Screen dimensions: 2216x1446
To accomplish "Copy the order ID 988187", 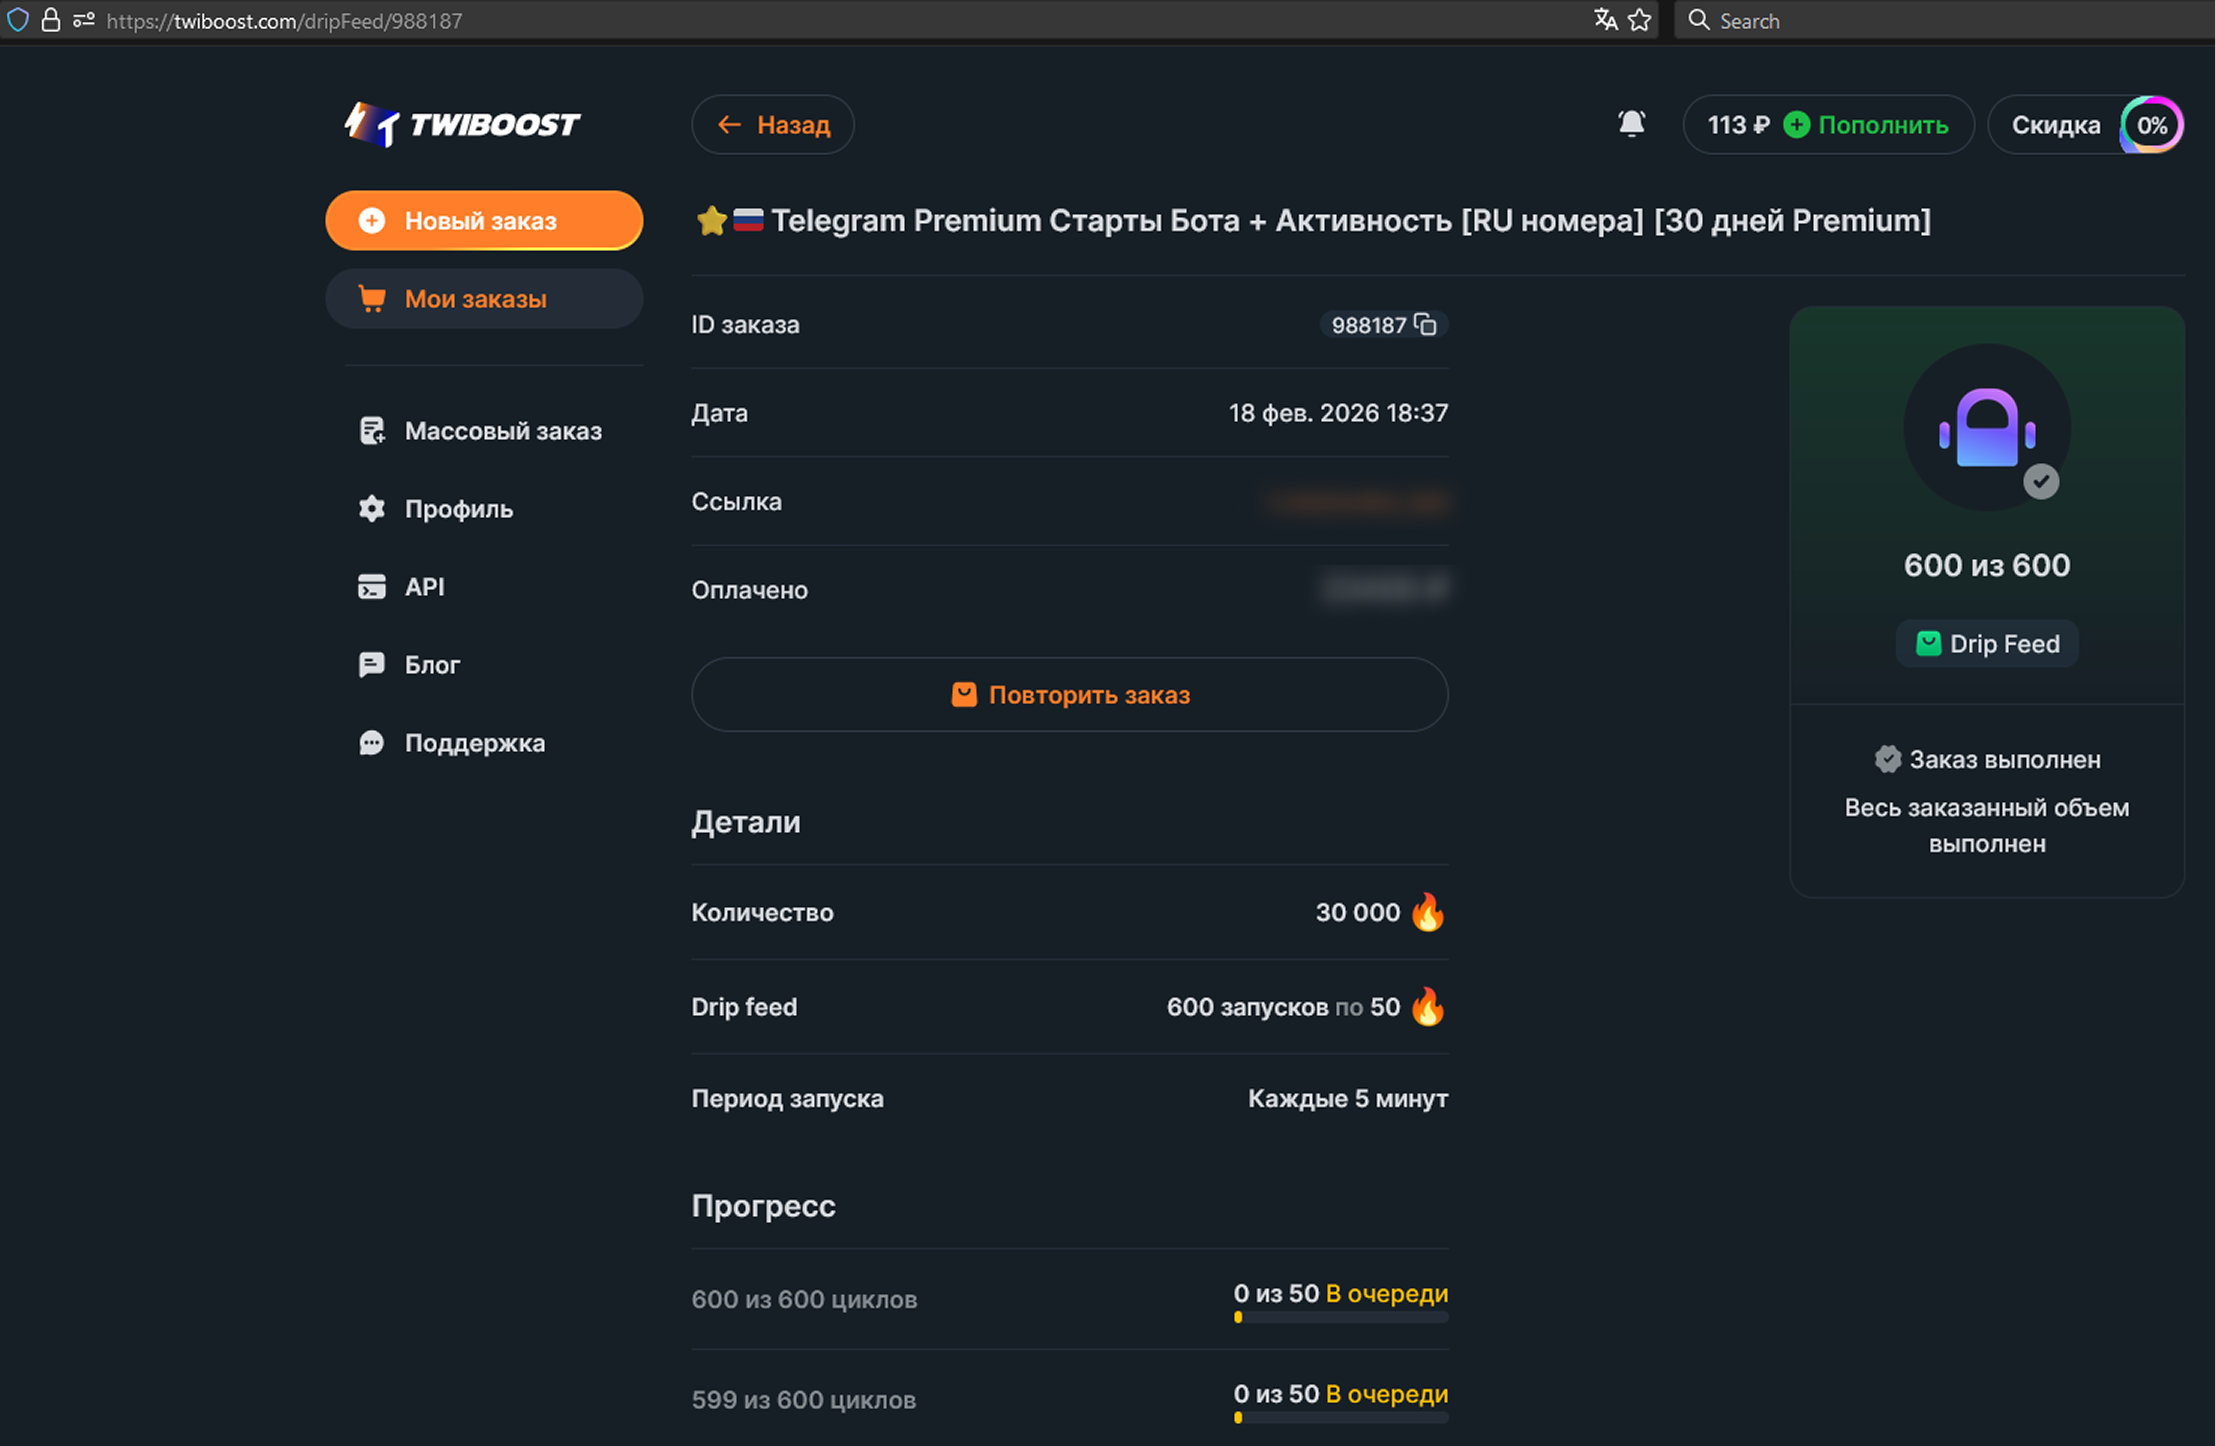I will click(1426, 325).
